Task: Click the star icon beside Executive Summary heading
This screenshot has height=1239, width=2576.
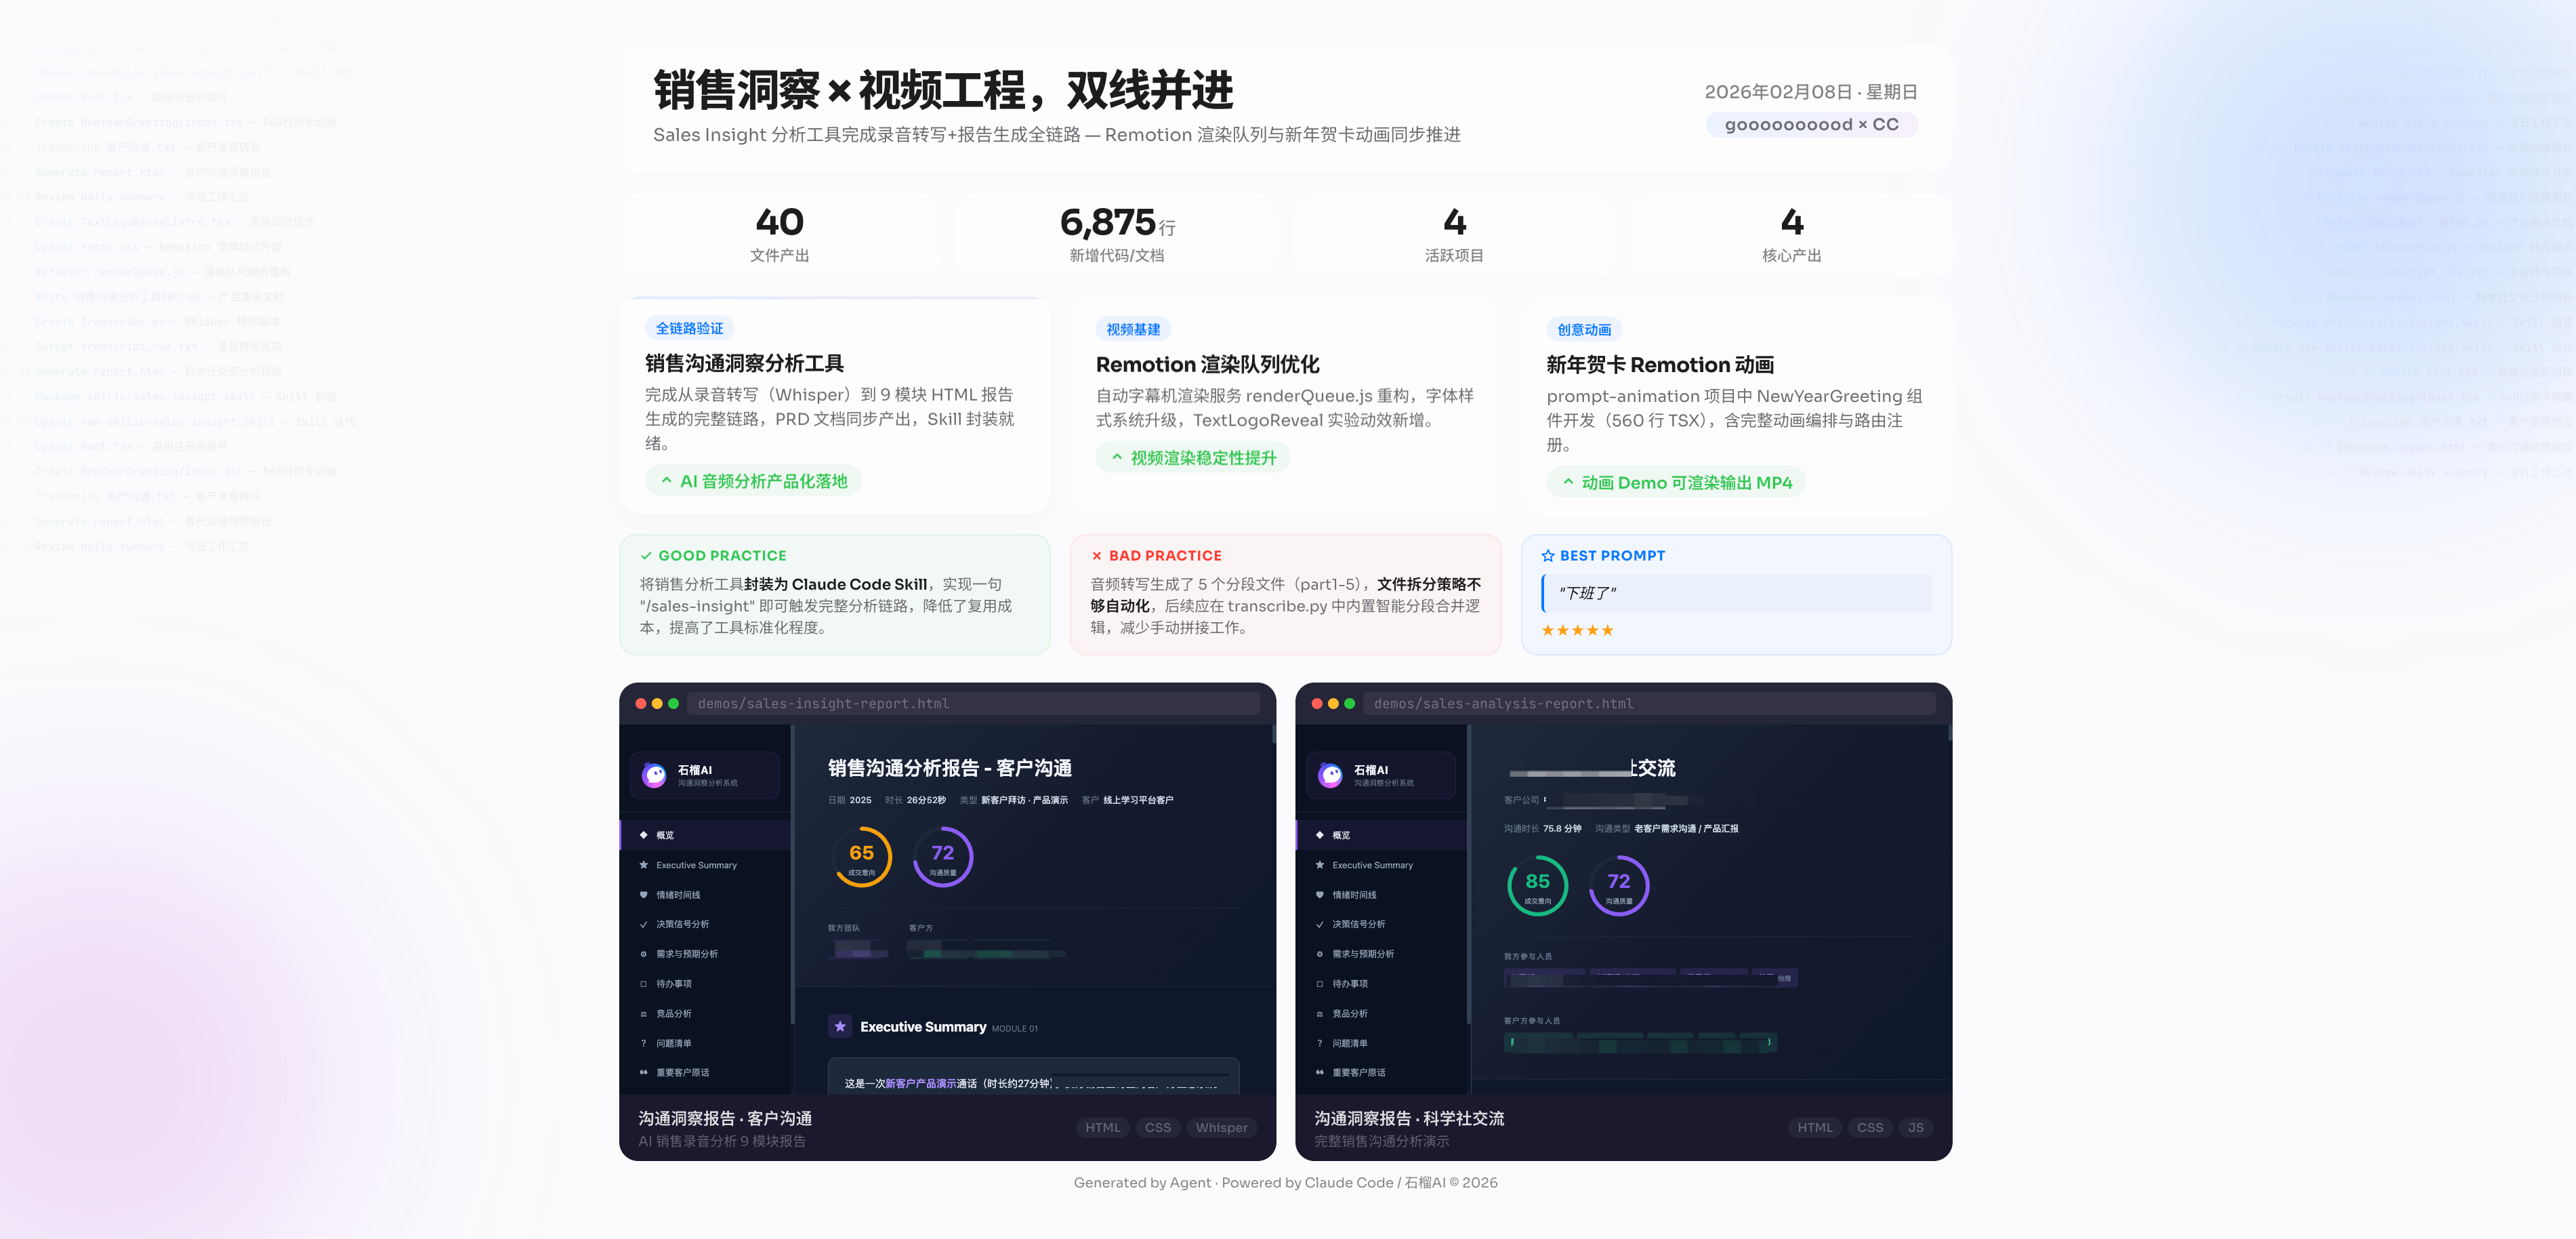Action: (x=840, y=1026)
